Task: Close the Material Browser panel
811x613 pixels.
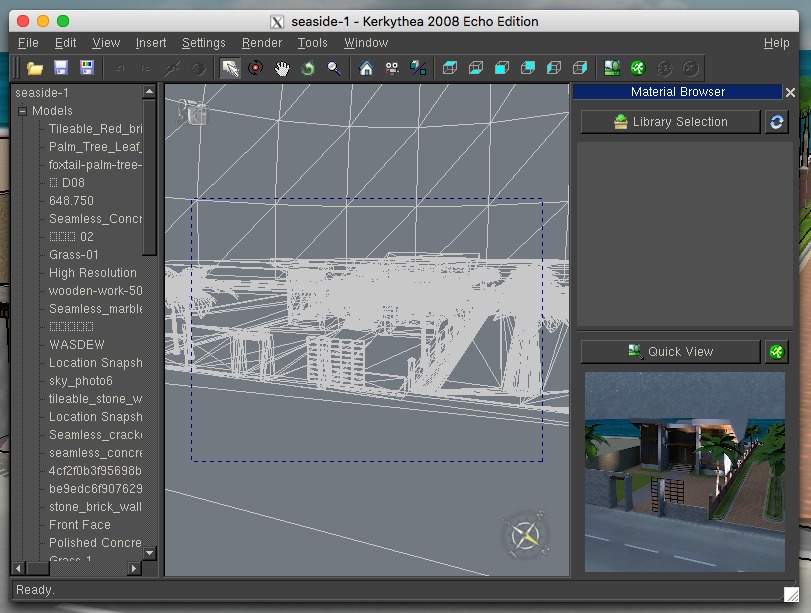Action: tap(790, 93)
